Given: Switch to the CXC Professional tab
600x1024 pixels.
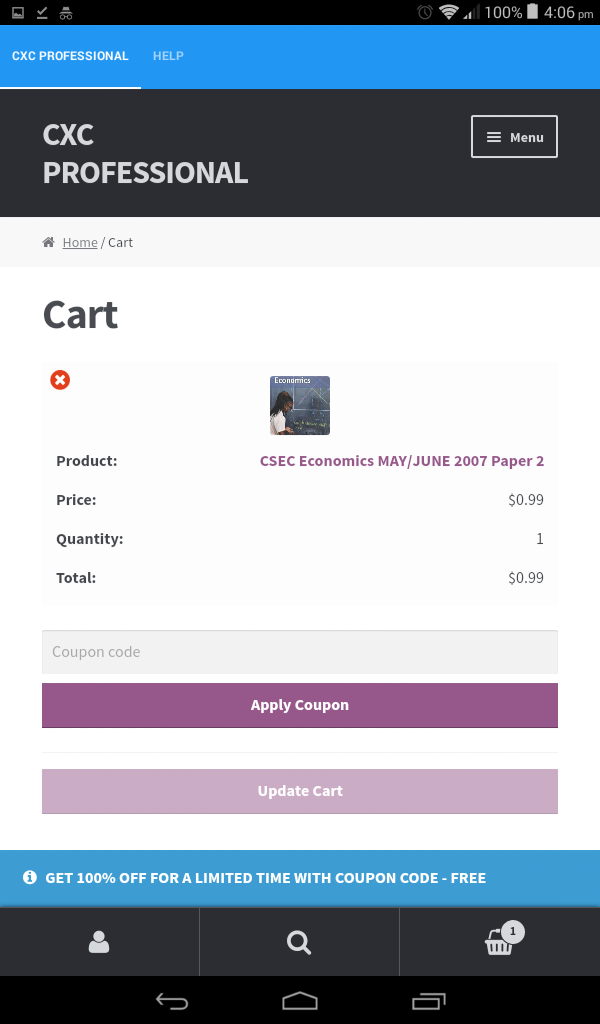Looking at the screenshot, I should point(70,56).
